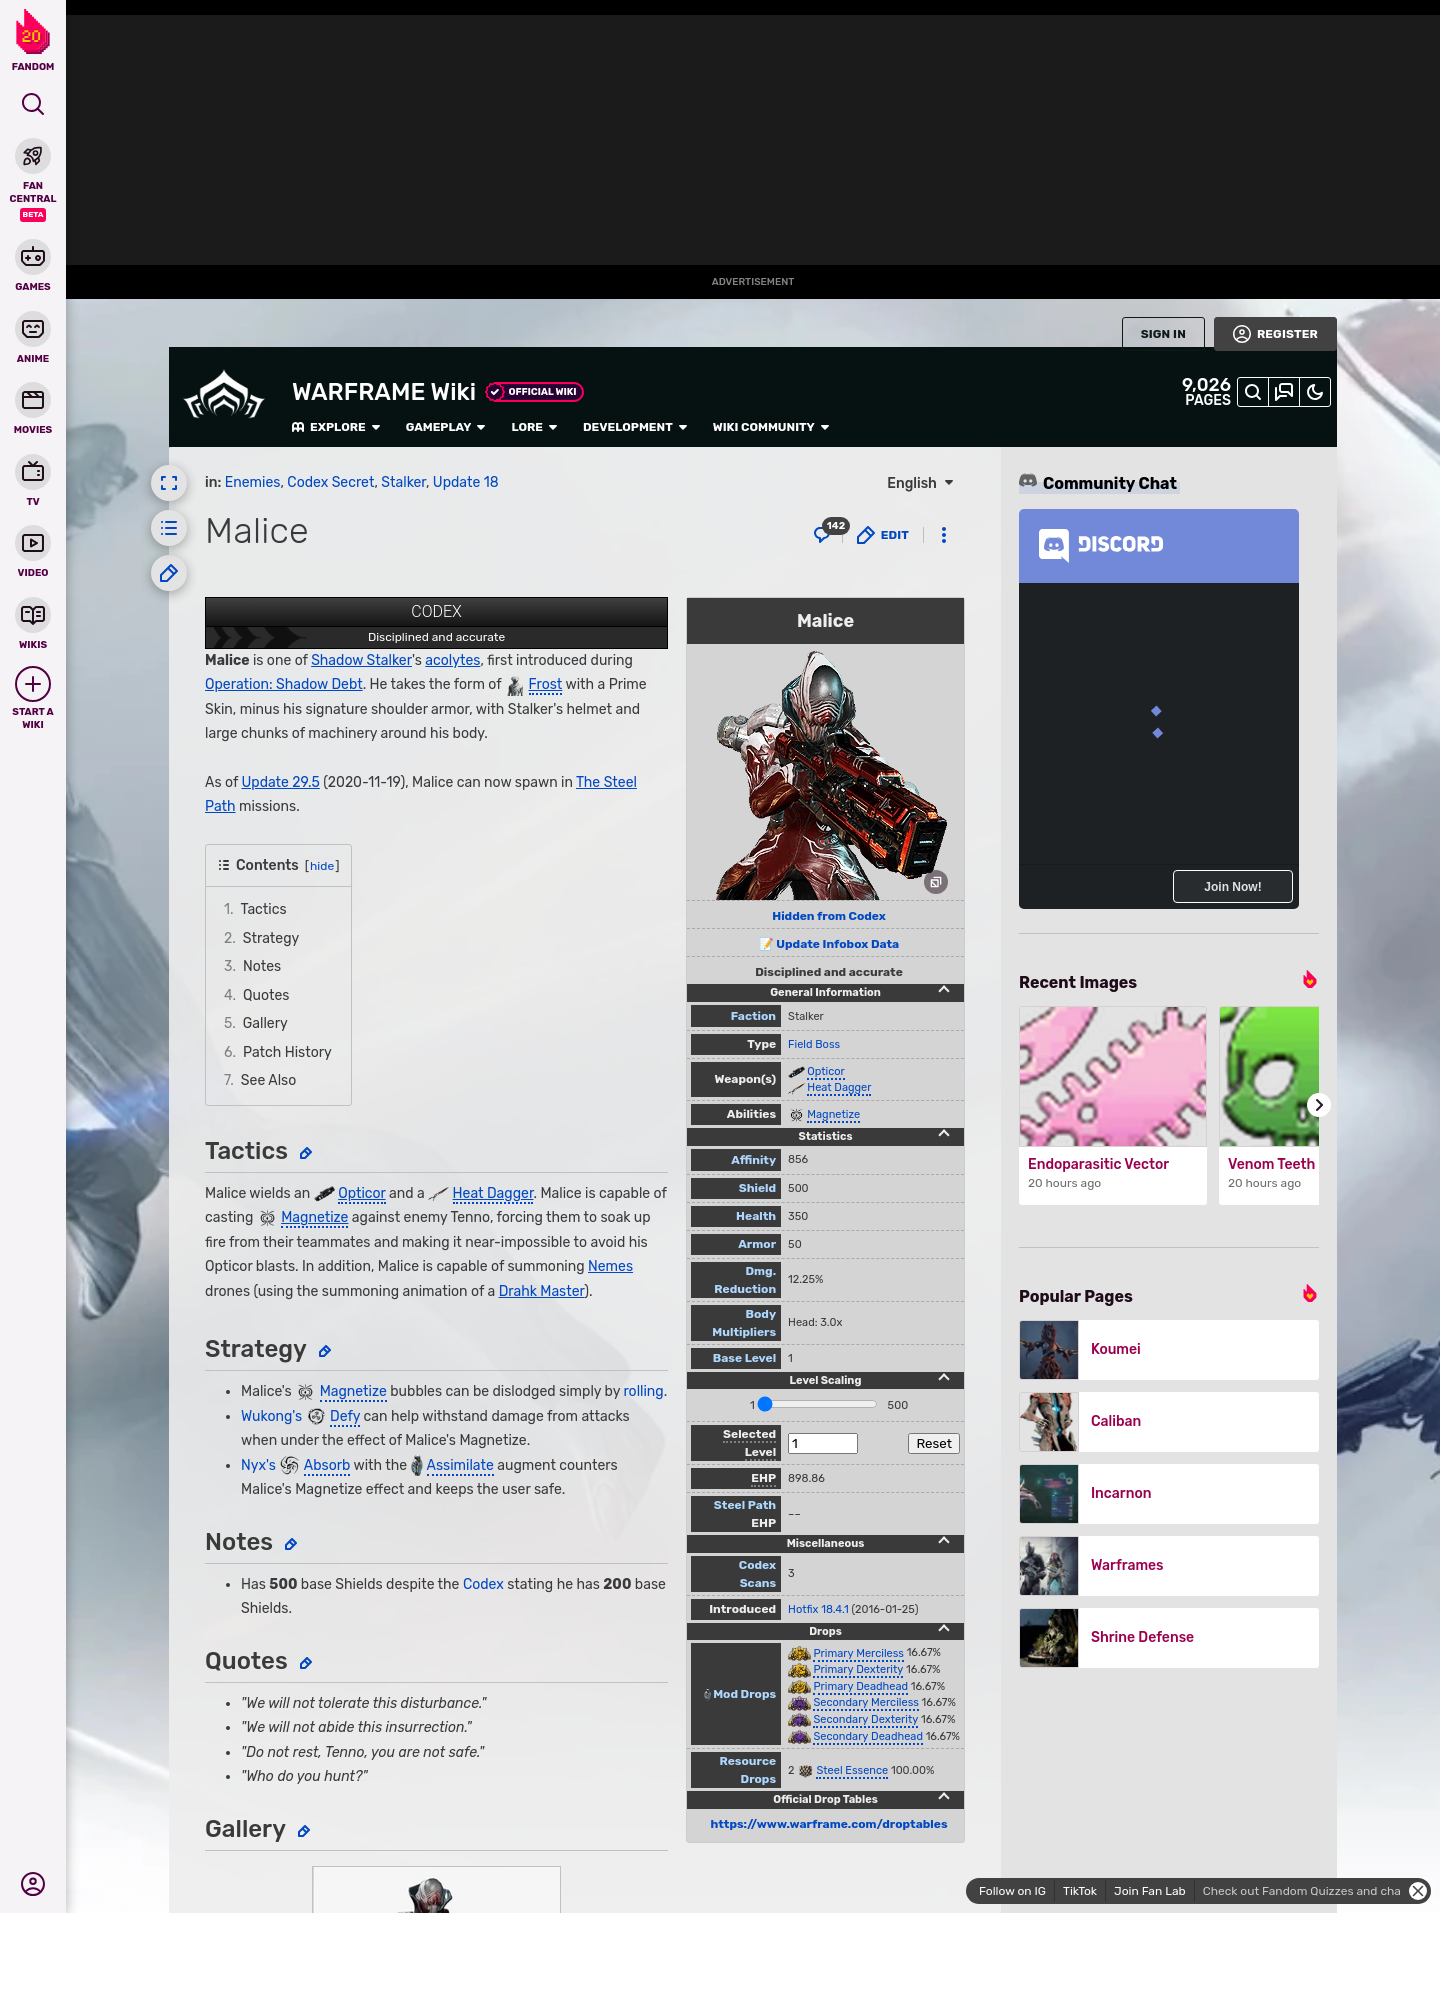Open the Shadow Stalker link
This screenshot has width=1440, height=2000.
click(361, 660)
